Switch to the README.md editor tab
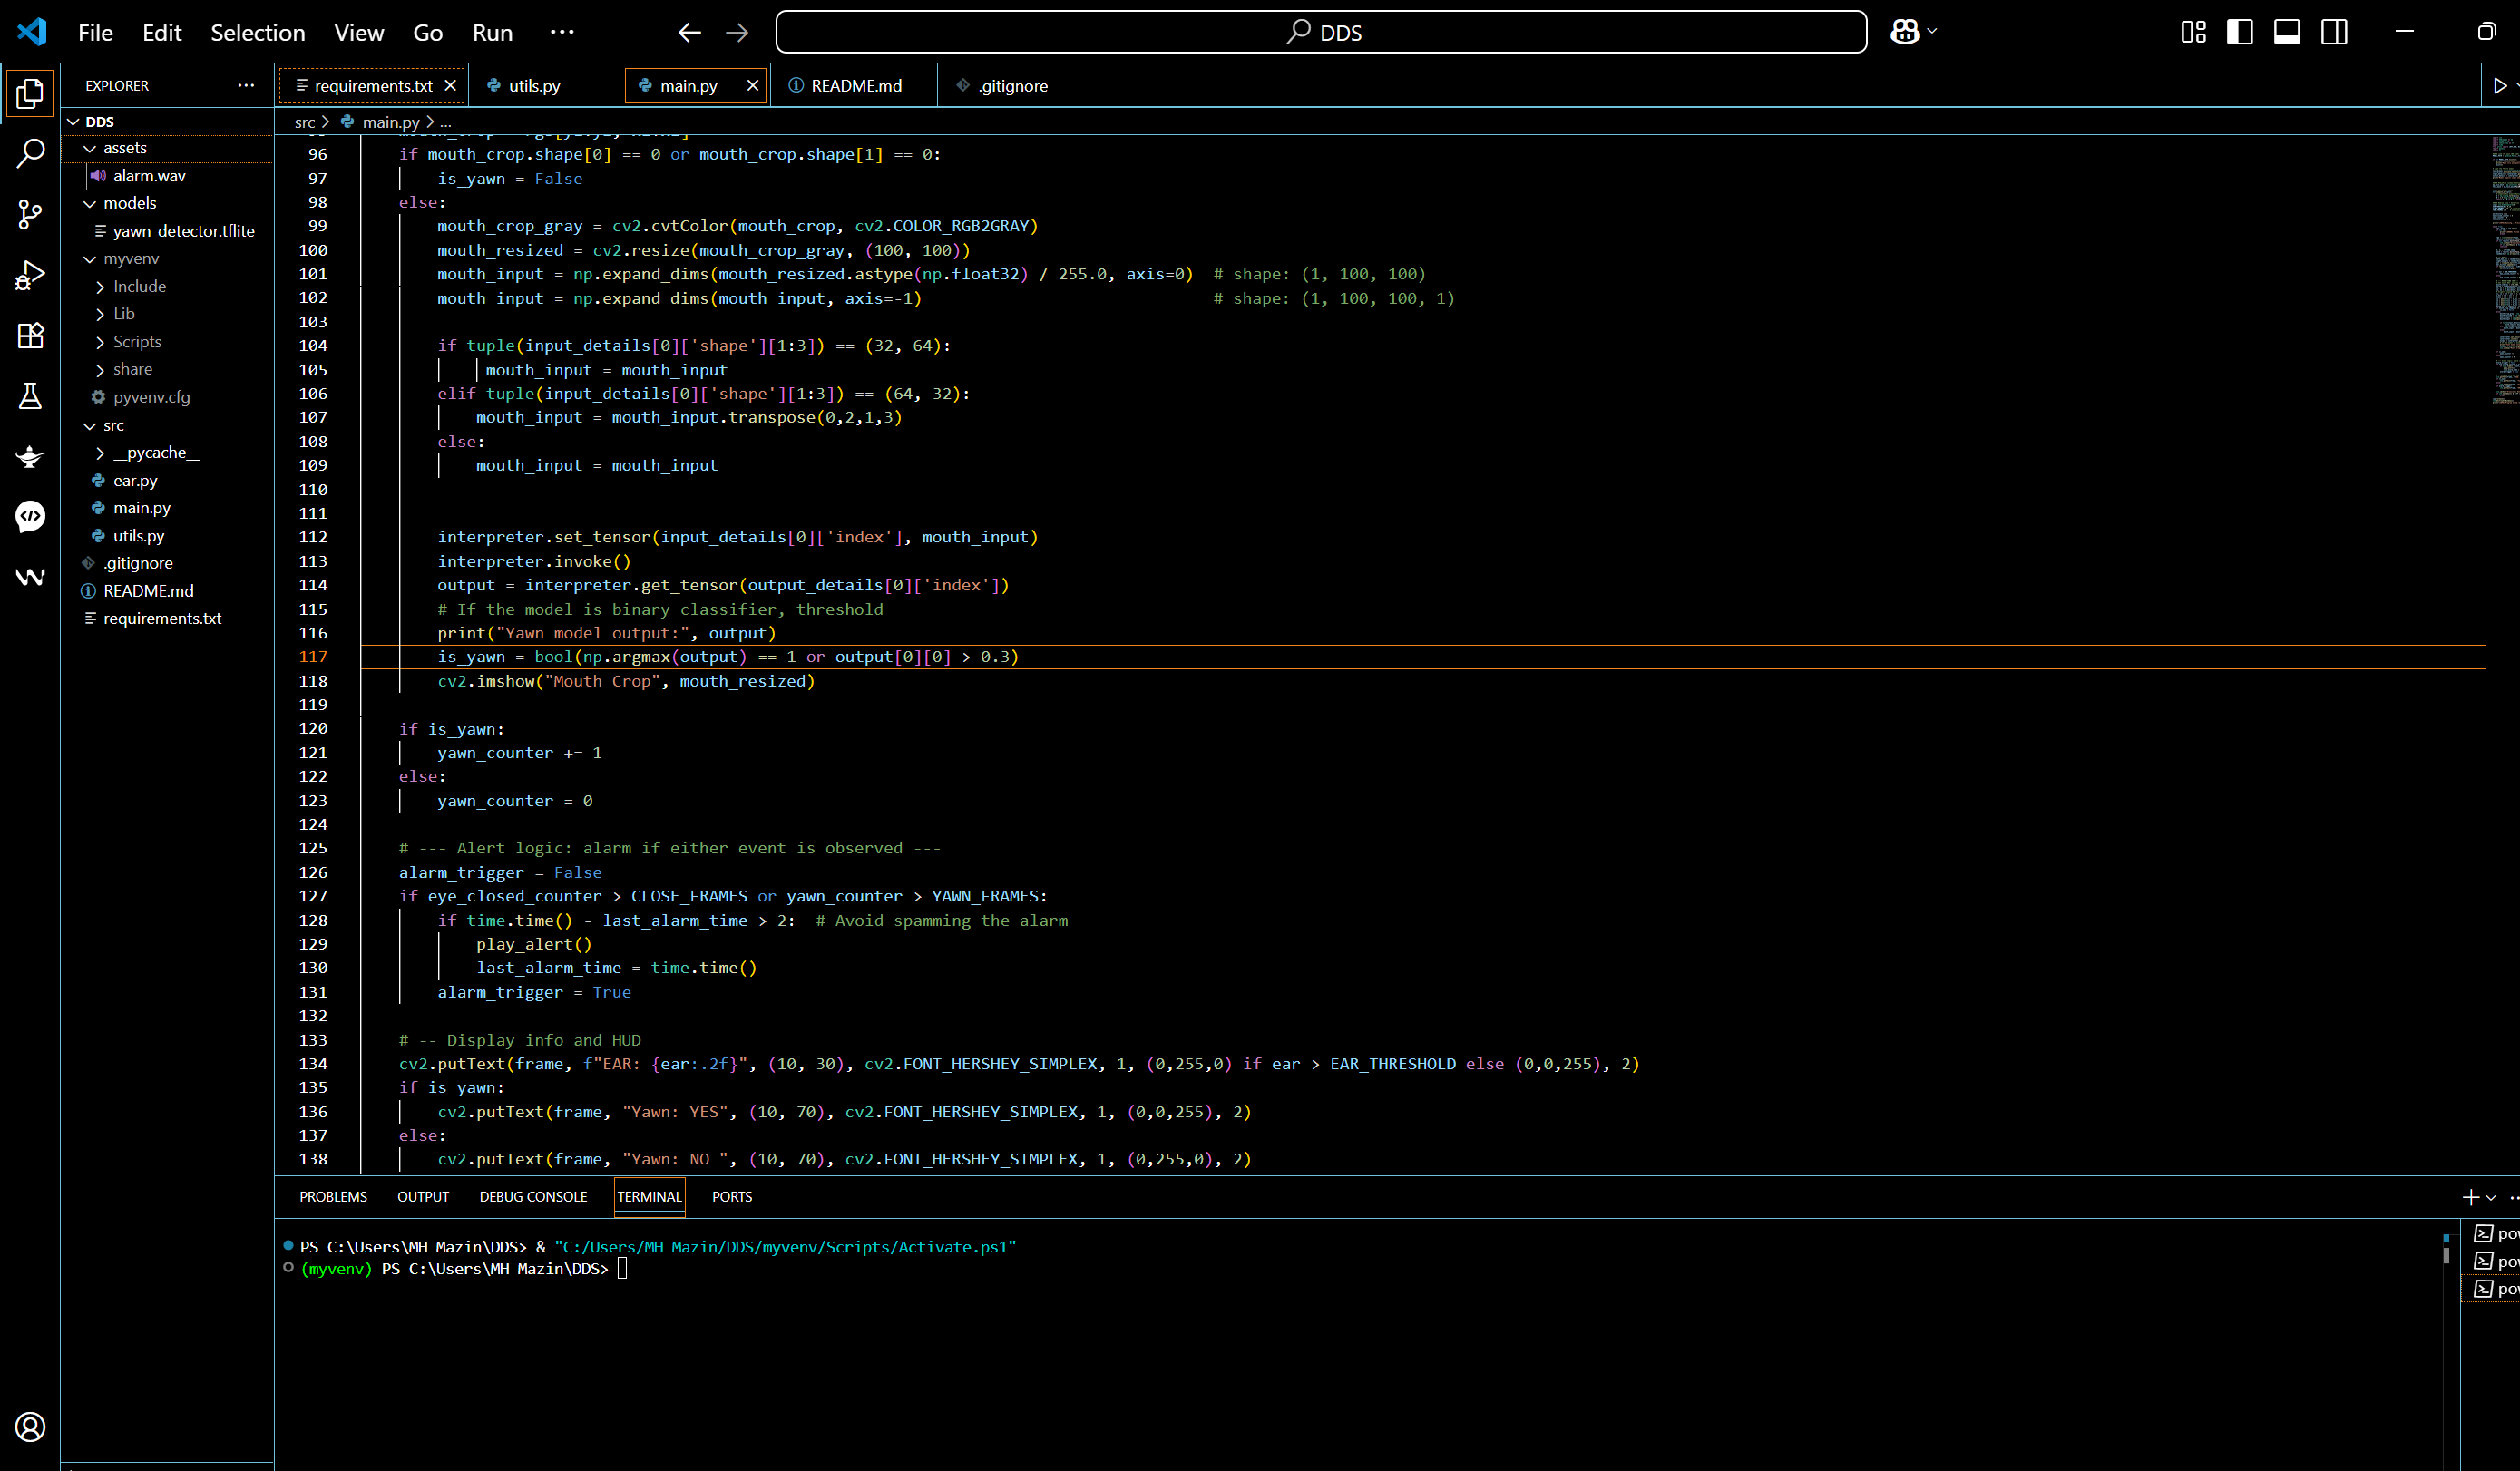The image size is (2520, 1471). (x=855, y=86)
